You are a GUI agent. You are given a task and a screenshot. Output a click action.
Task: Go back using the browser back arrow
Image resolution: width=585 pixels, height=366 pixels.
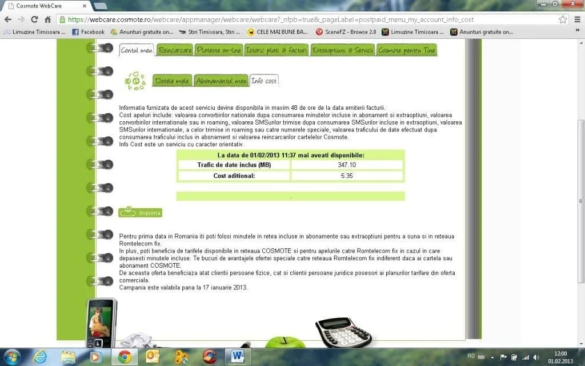(x=8, y=19)
